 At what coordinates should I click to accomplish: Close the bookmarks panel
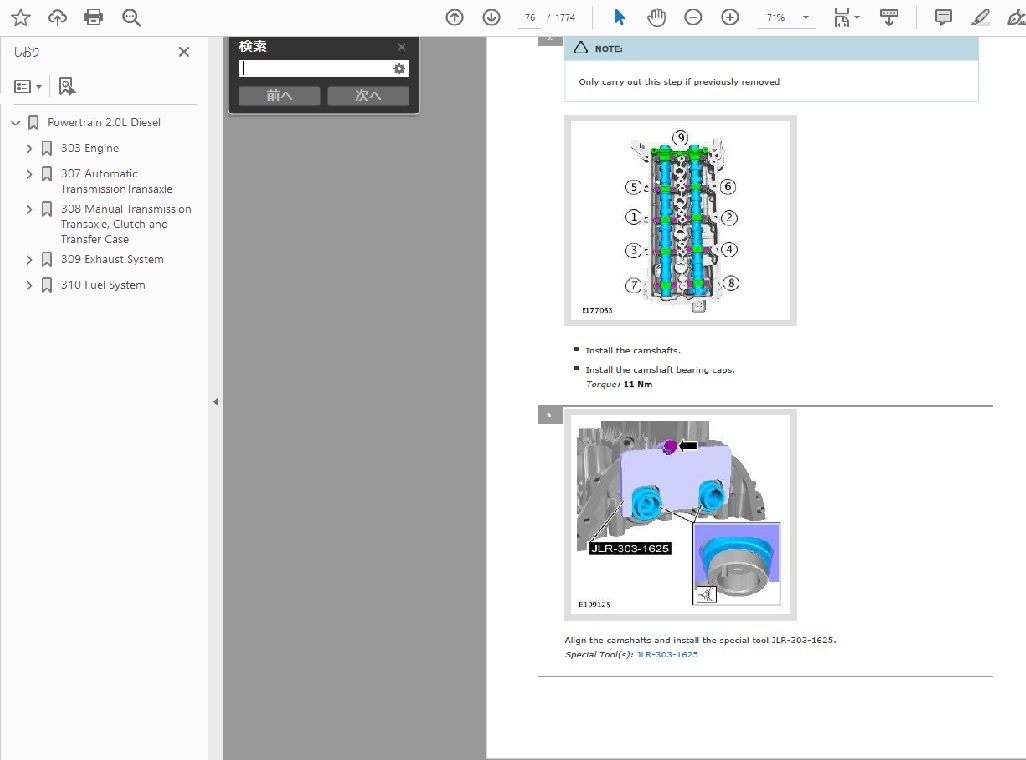pyautogui.click(x=184, y=52)
